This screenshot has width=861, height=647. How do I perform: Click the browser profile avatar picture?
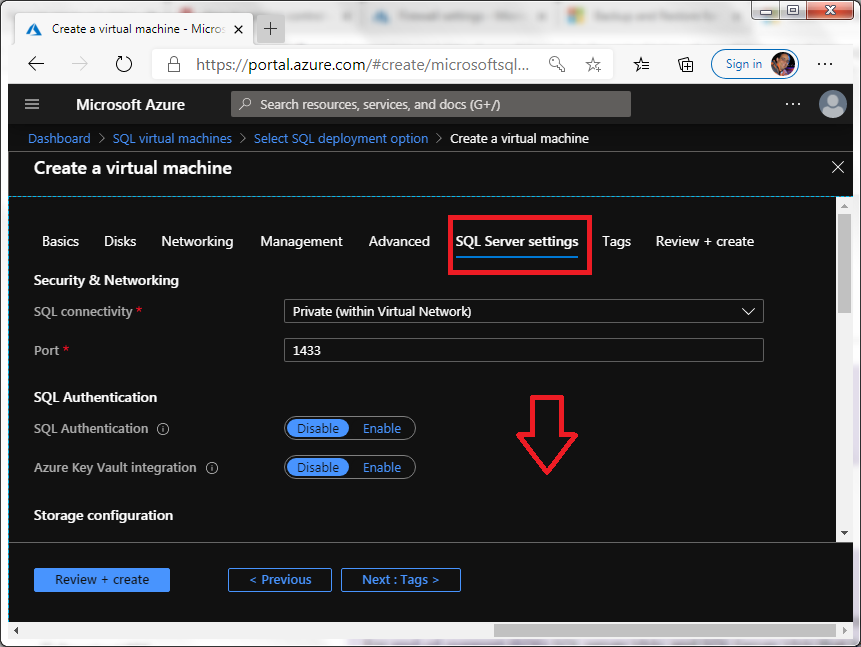click(782, 64)
